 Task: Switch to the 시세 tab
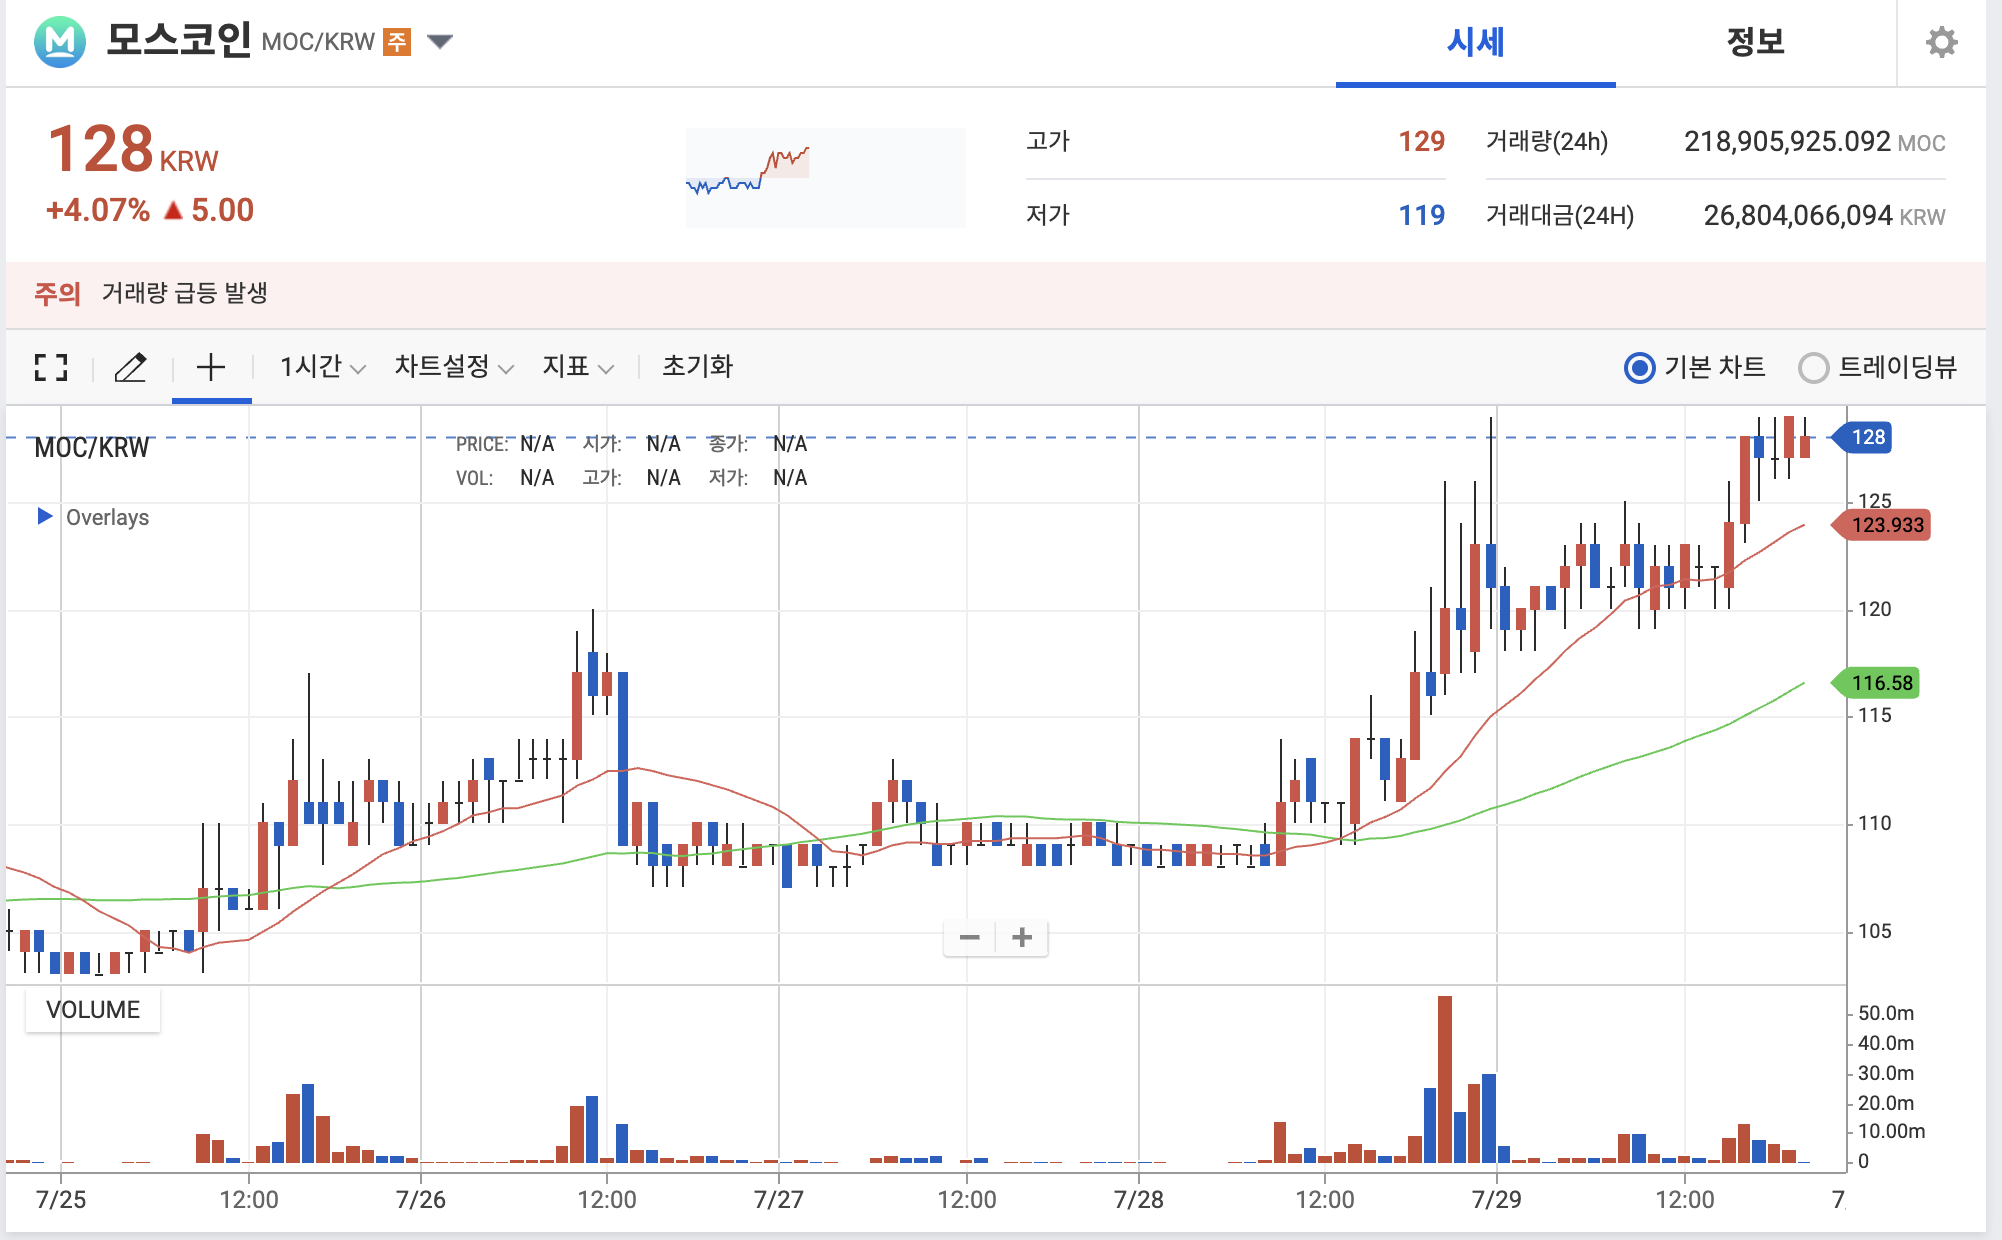[1475, 43]
